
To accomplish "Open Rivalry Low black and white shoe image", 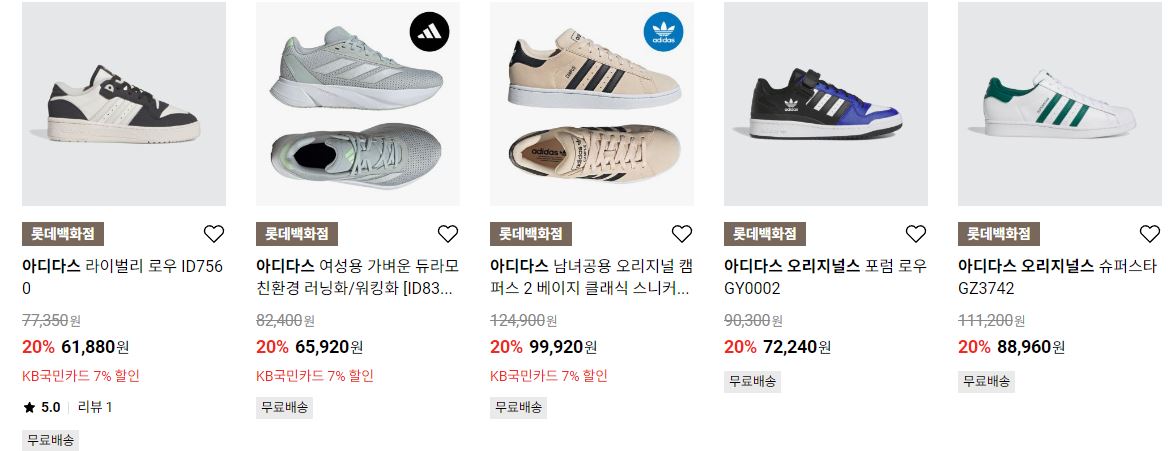I will coord(124,104).
